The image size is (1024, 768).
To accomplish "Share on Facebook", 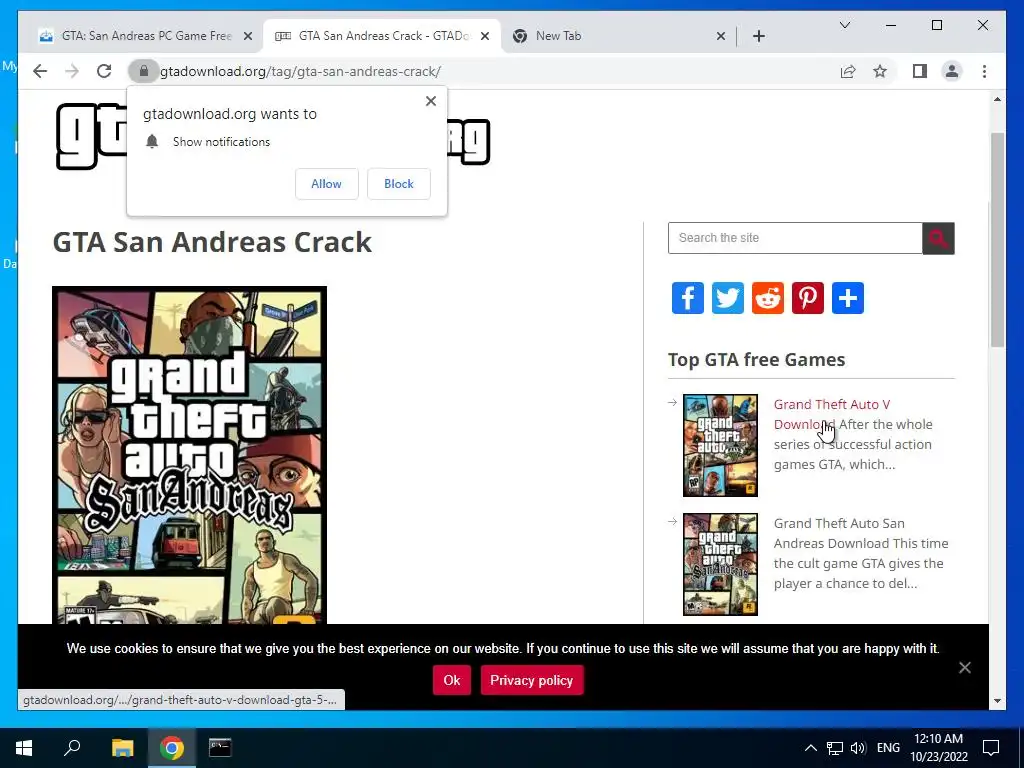I will coord(688,298).
